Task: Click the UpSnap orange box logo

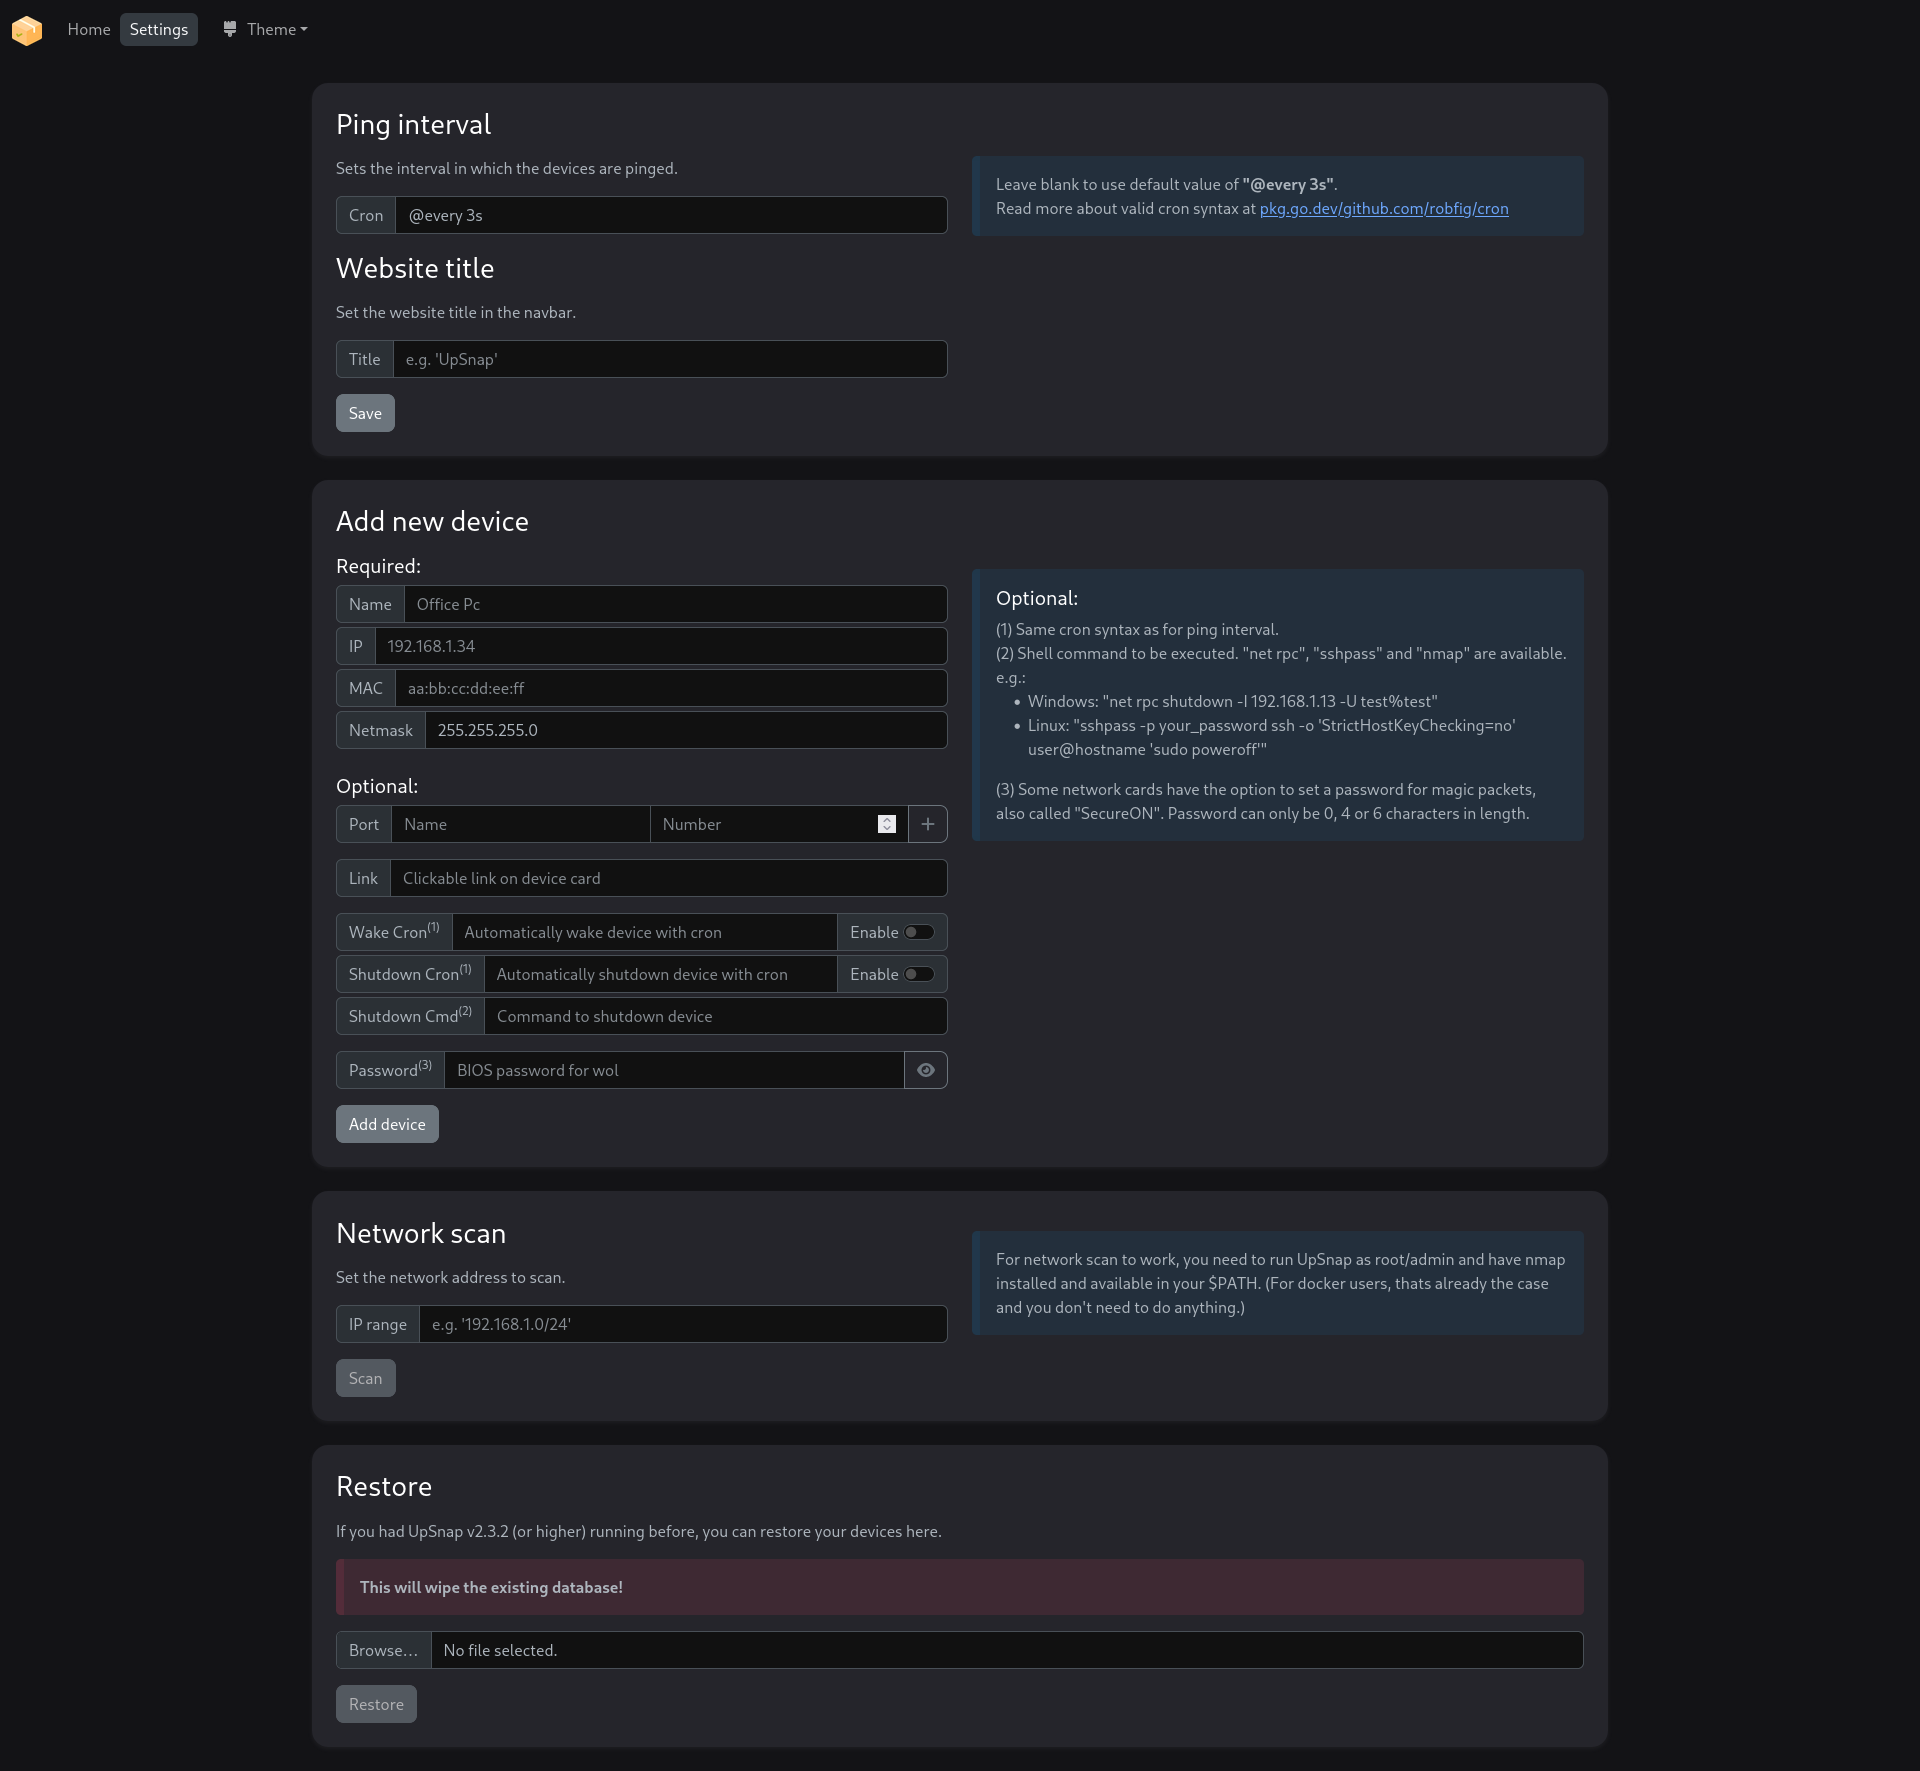Action: tap(27, 30)
